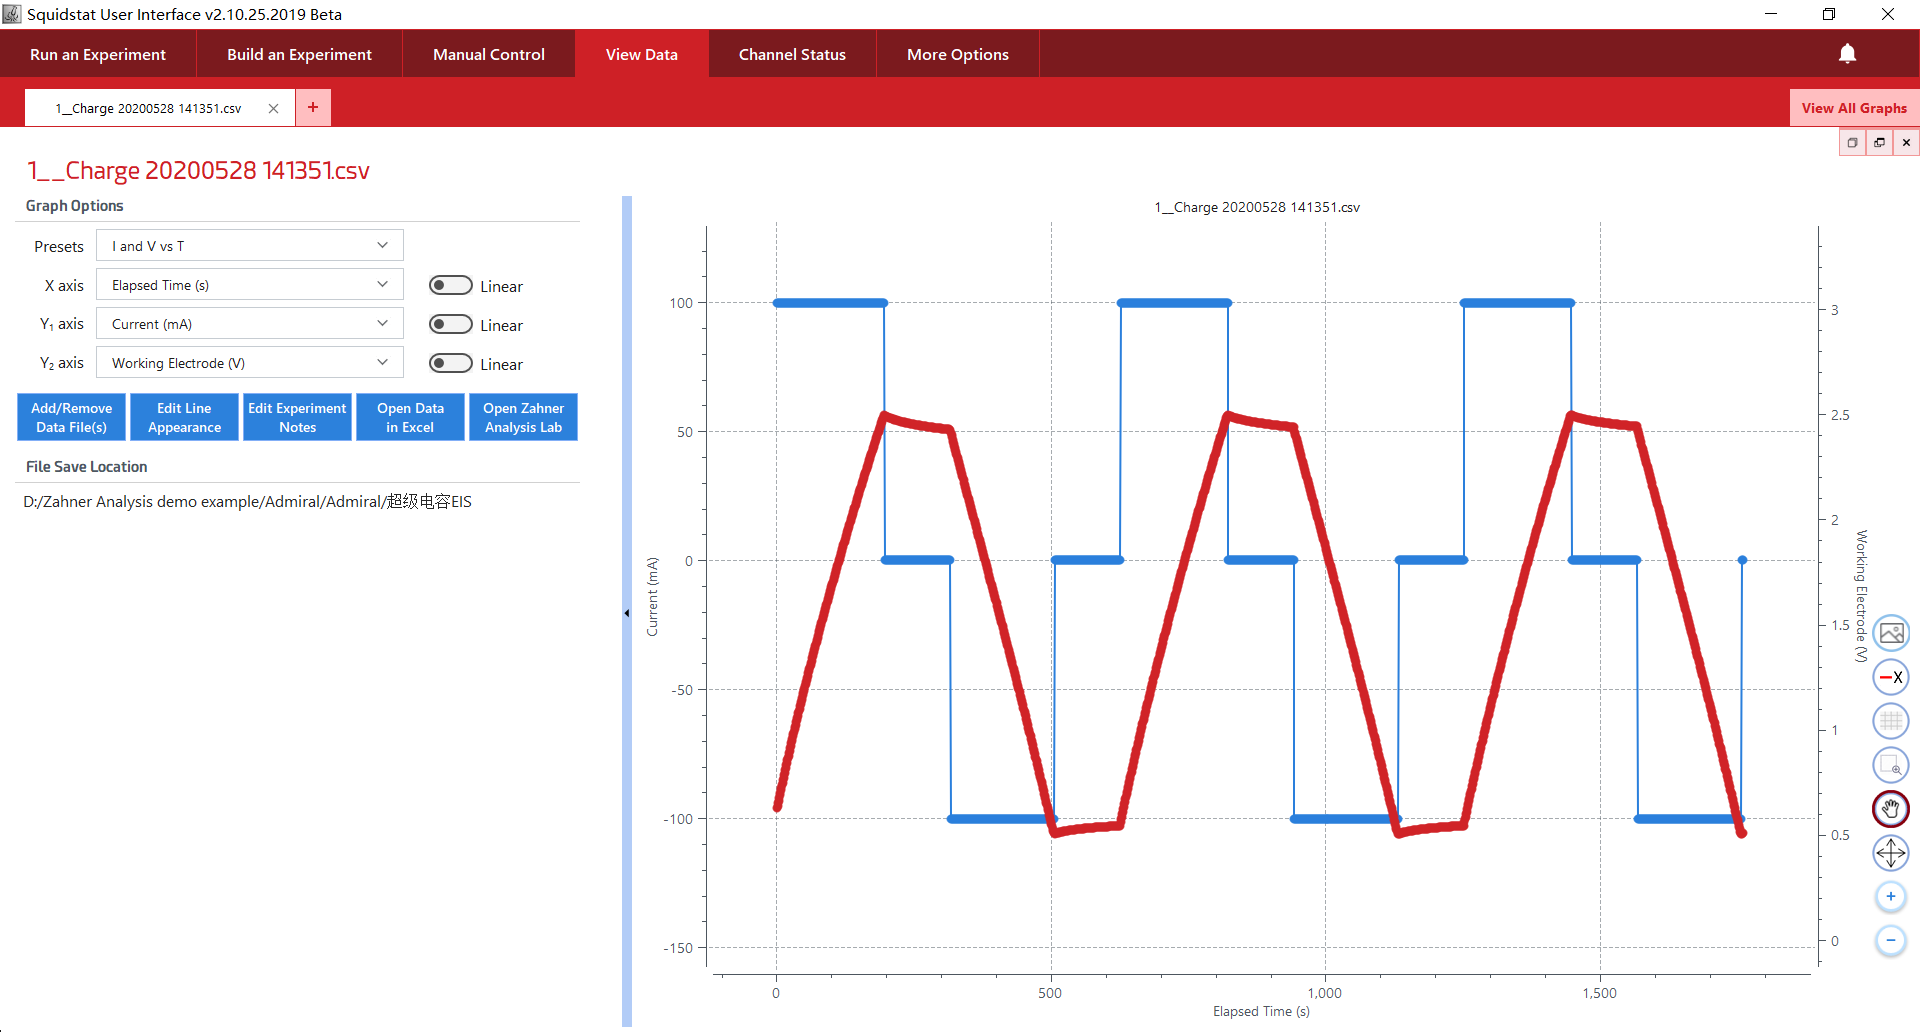This screenshot has width=1920, height=1032.
Task: Click Edit Line Appearance button
Action: coord(184,417)
